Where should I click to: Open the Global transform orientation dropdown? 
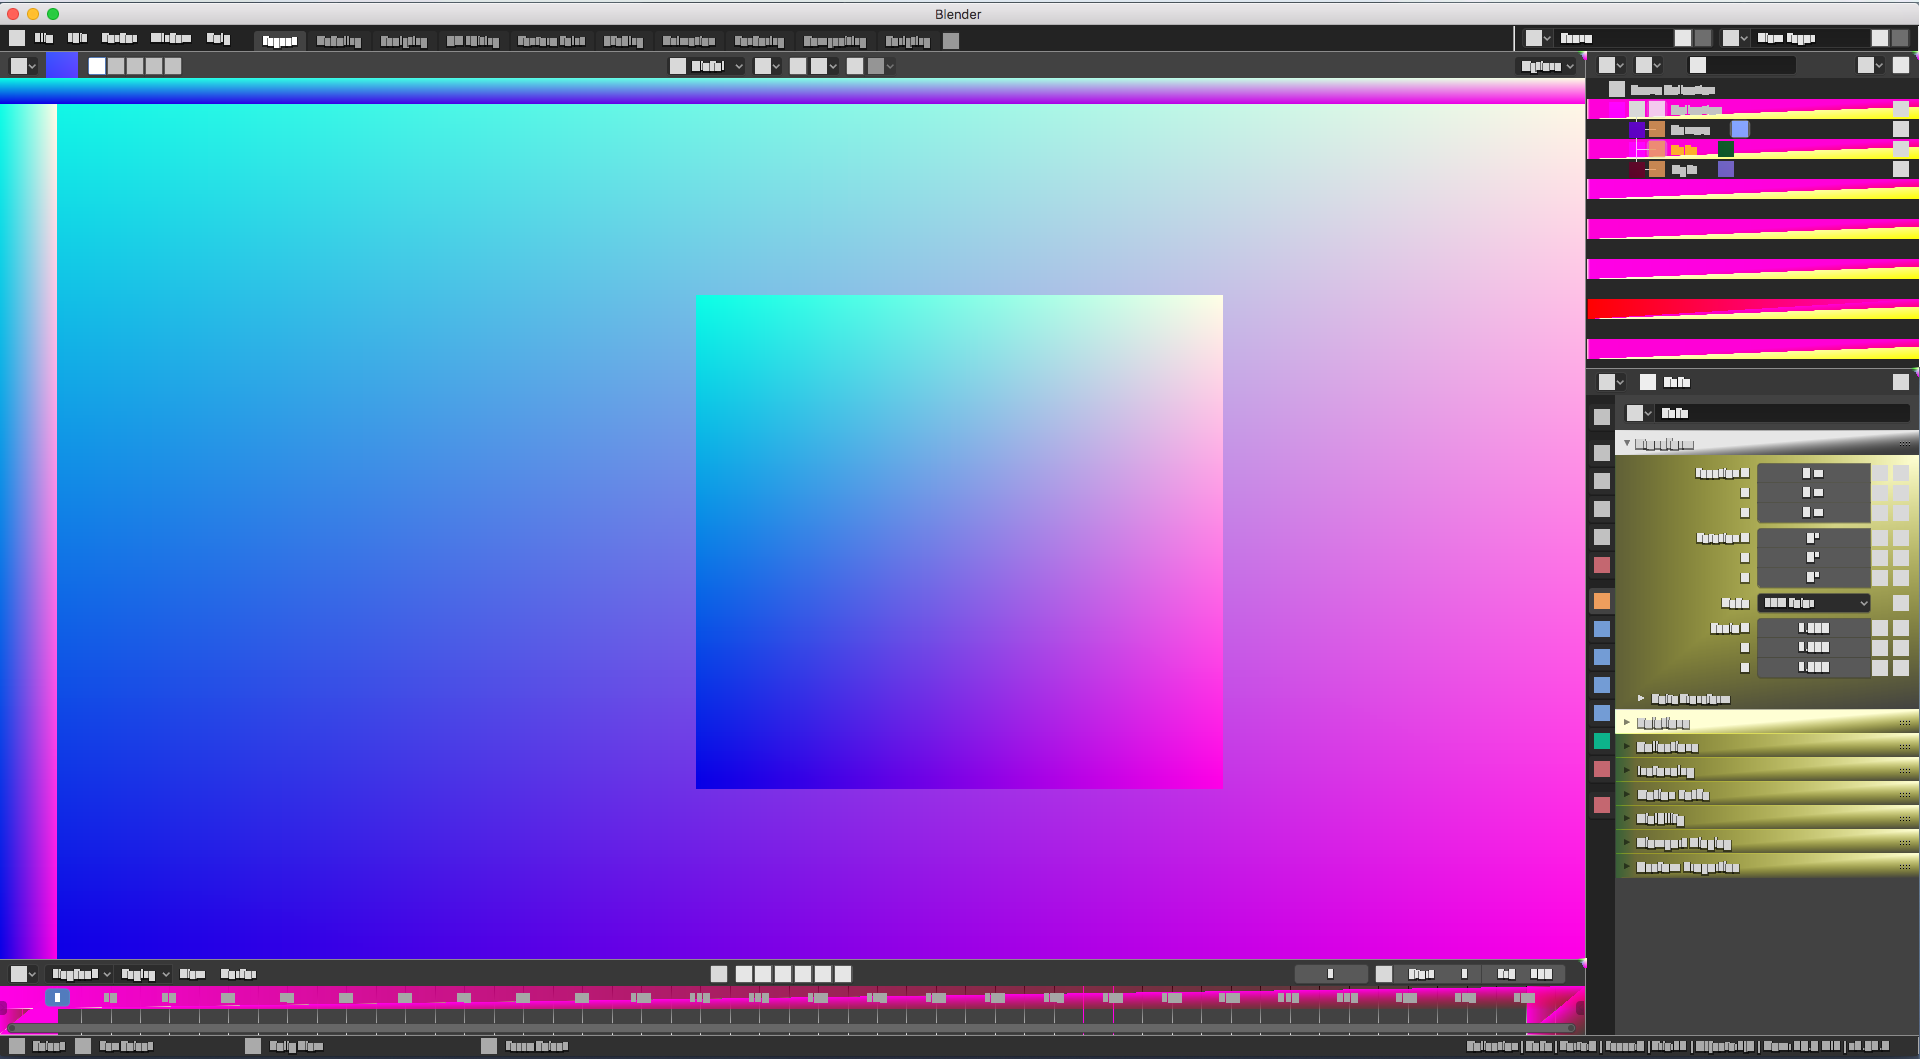(707, 66)
